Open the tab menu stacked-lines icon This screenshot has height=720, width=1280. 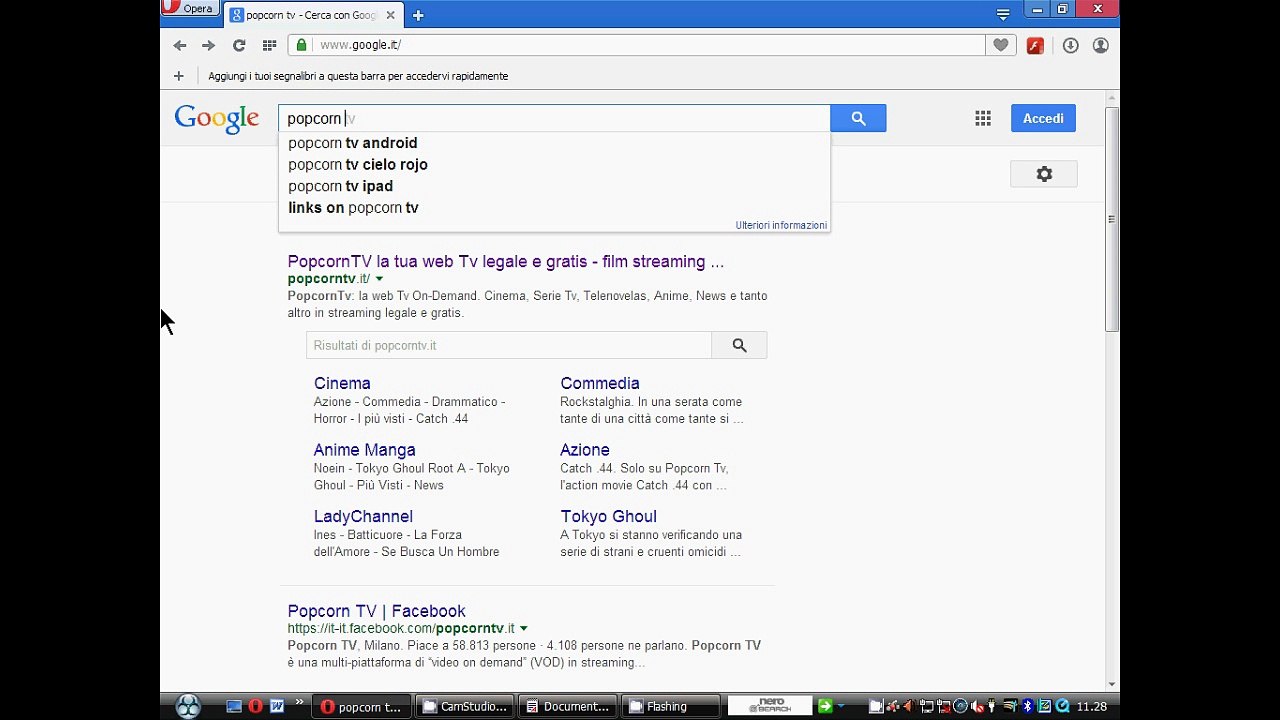(x=1003, y=15)
